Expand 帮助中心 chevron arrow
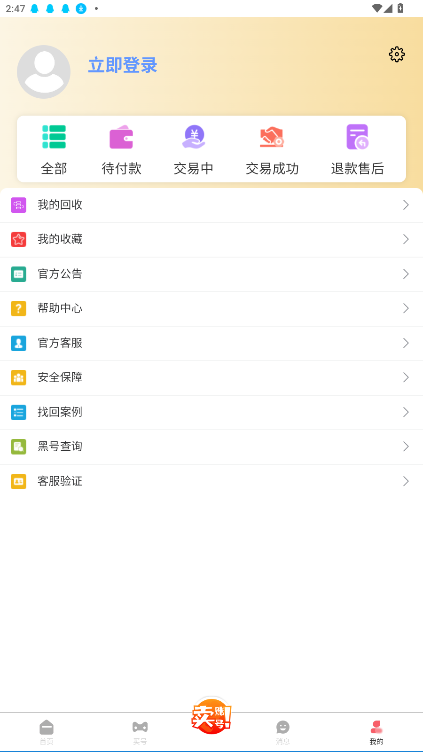 (x=406, y=308)
